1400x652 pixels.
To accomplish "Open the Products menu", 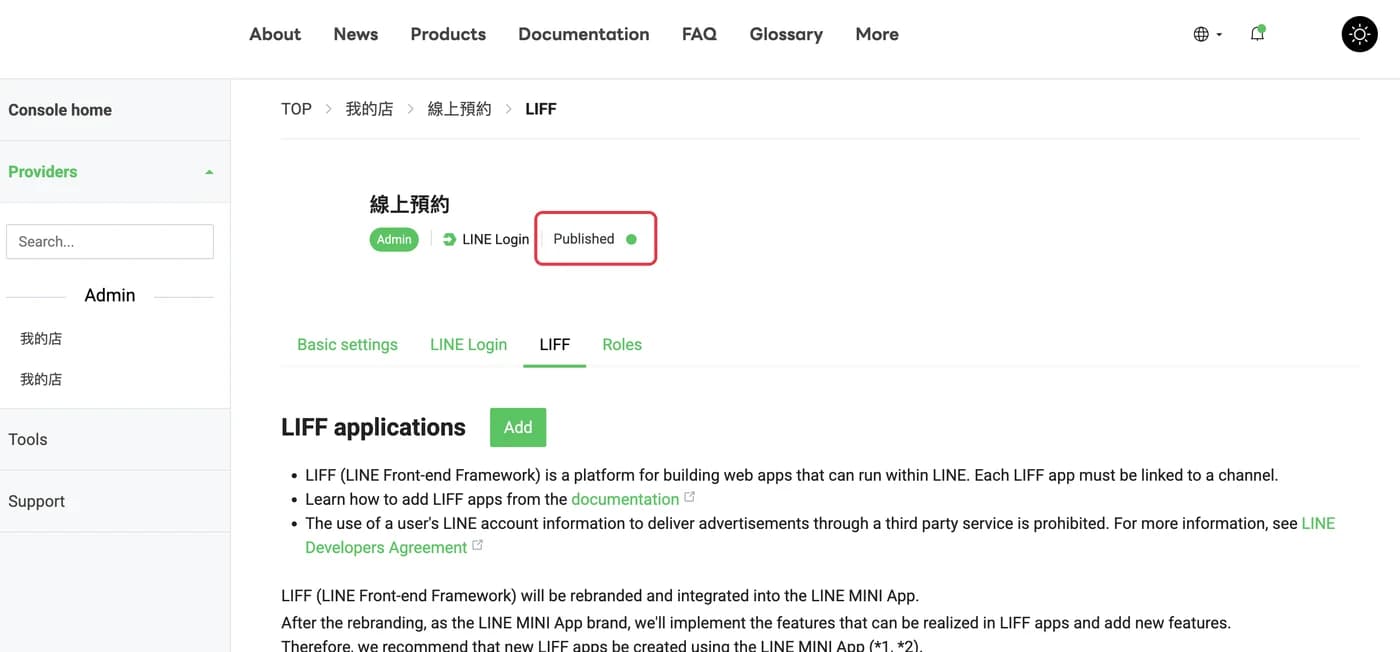I will [x=448, y=34].
